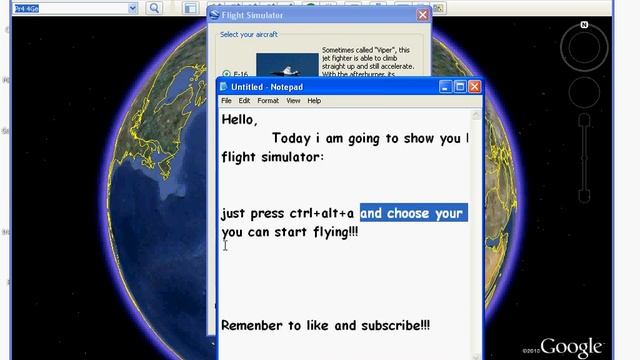Select the F-16 aircraft radio button
The image size is (640, 360).
click(226, 74)
